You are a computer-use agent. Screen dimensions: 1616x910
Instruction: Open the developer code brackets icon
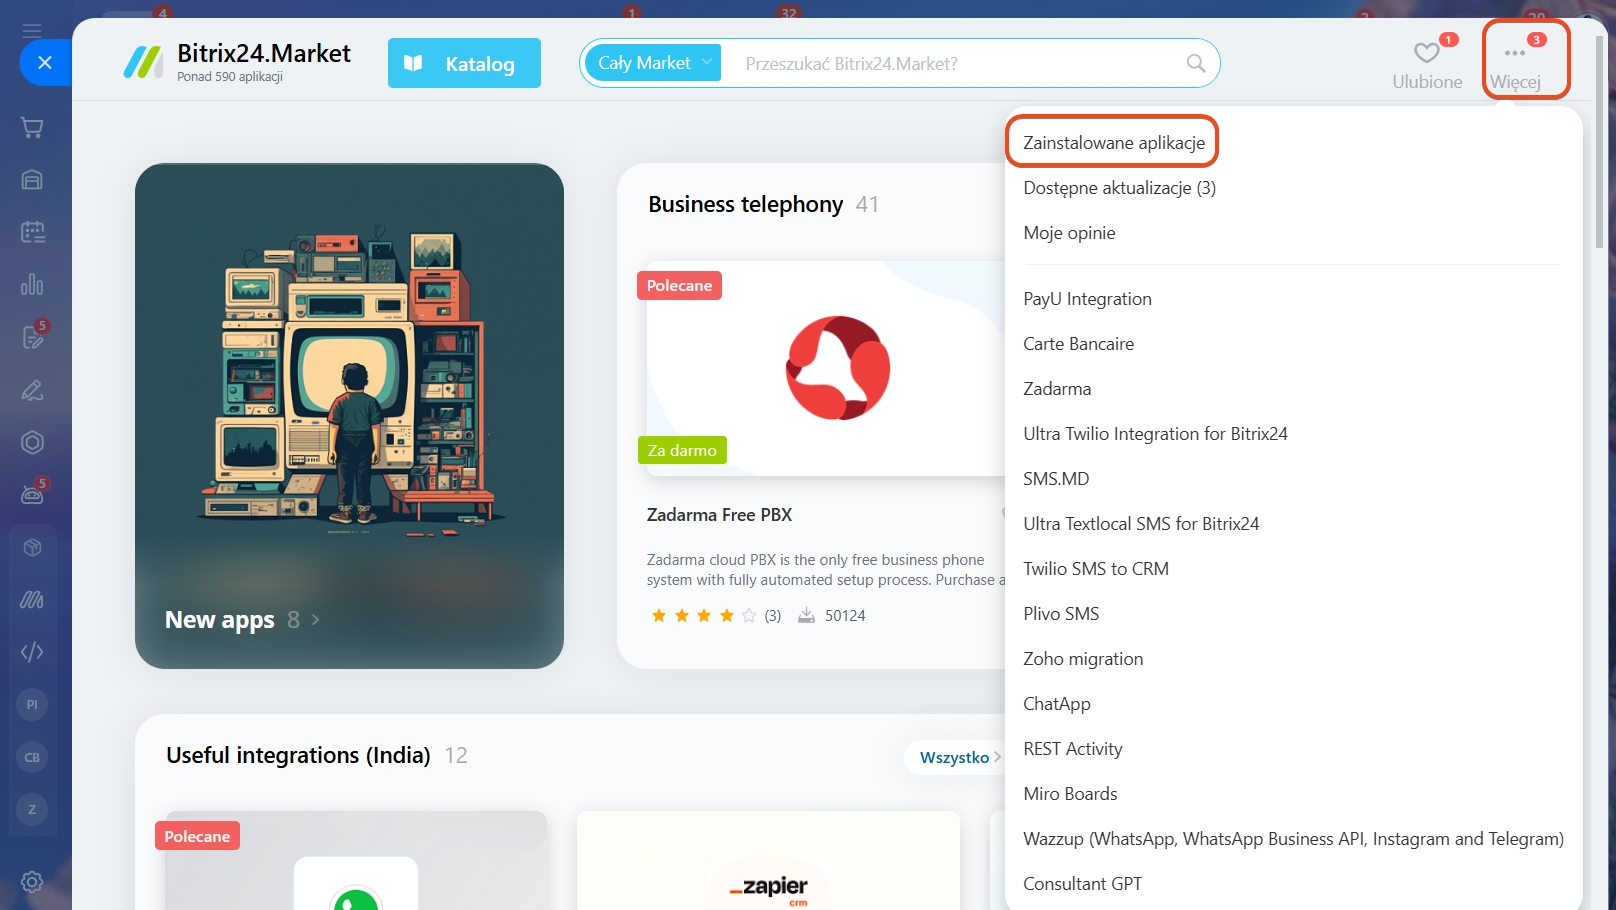tap(32, 652)
